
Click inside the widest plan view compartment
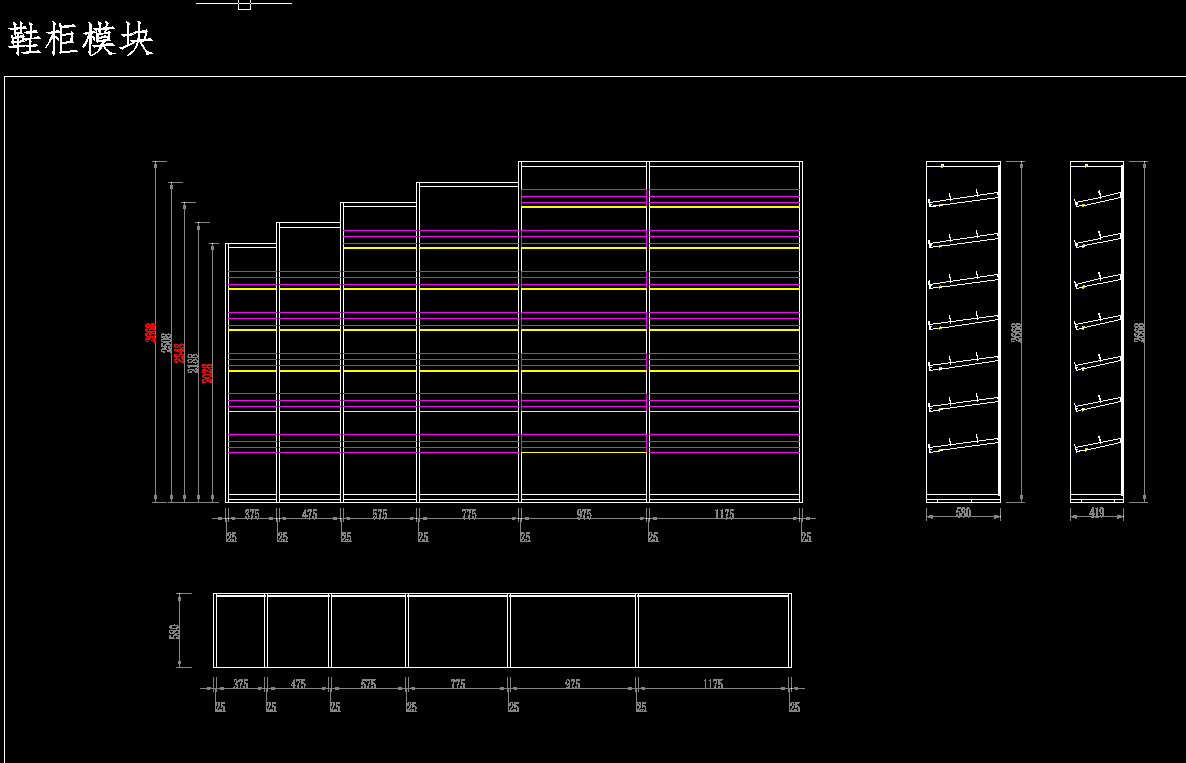point(713,631)
